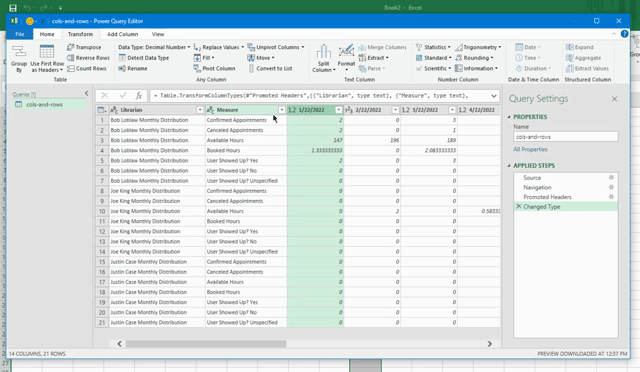Screen dimensions: 640x372
Task: Collapse the PROPERTIES section
Action: coord(509,117)
